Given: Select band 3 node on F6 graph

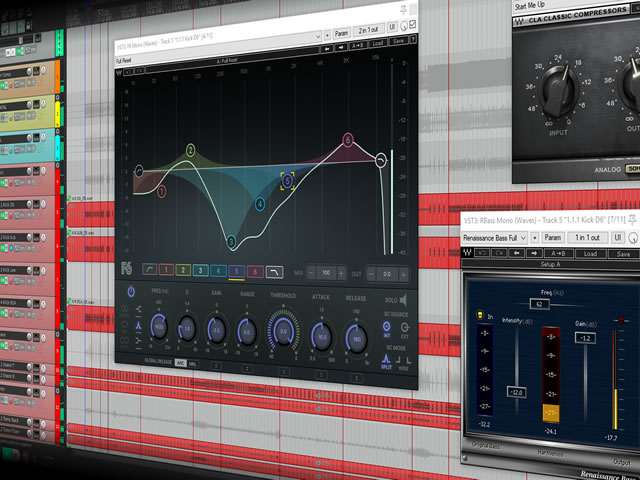Looking at the screenshot, I should (231, 242).
